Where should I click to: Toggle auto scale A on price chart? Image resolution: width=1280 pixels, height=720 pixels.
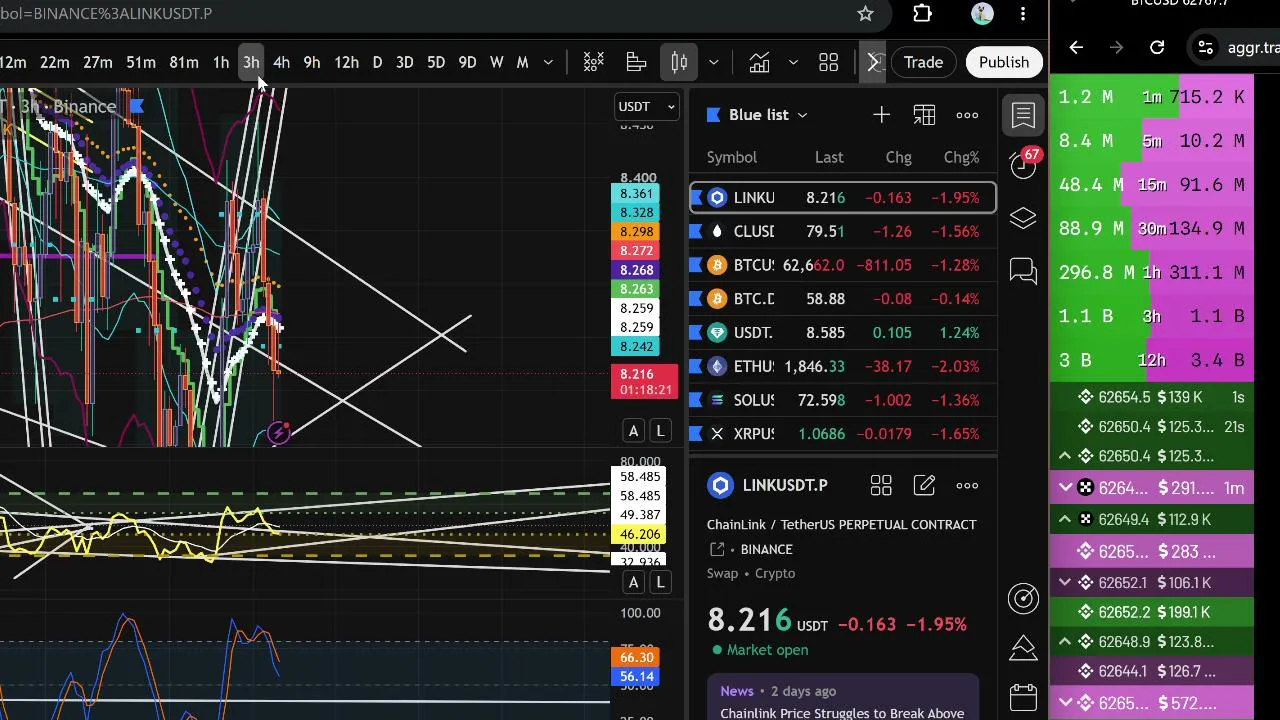point(633,431)
